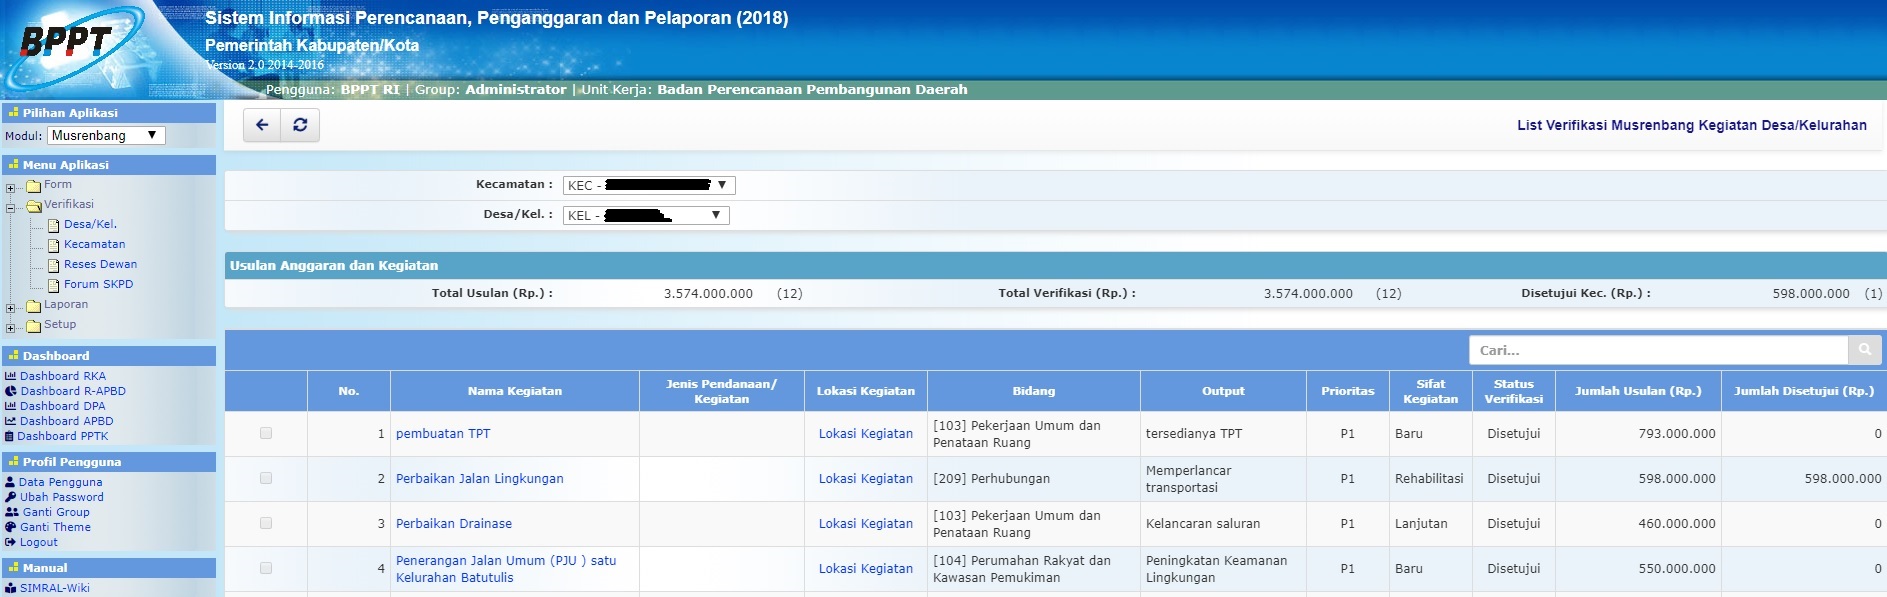Click the Dashboard R-APBD pie icon

point(11,391)
